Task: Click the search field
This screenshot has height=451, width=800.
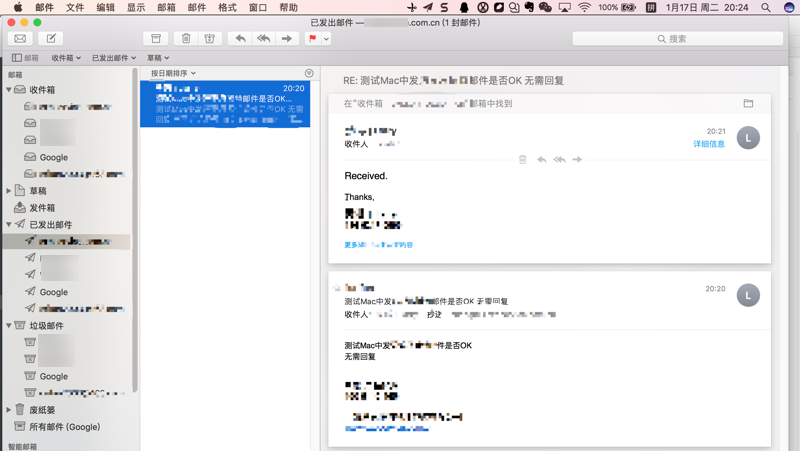Action: 678,39
